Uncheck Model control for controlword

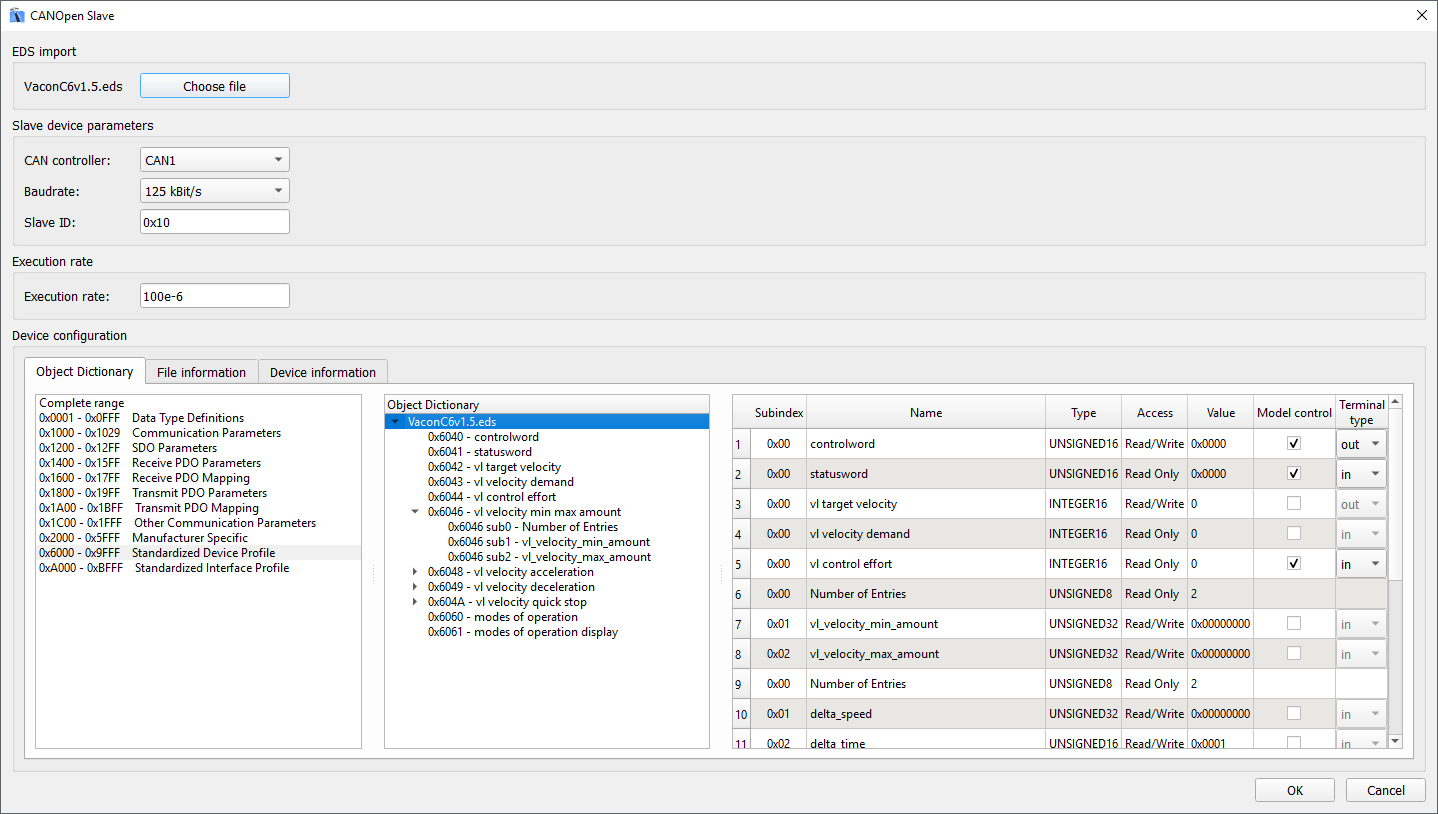(1294, 443)
